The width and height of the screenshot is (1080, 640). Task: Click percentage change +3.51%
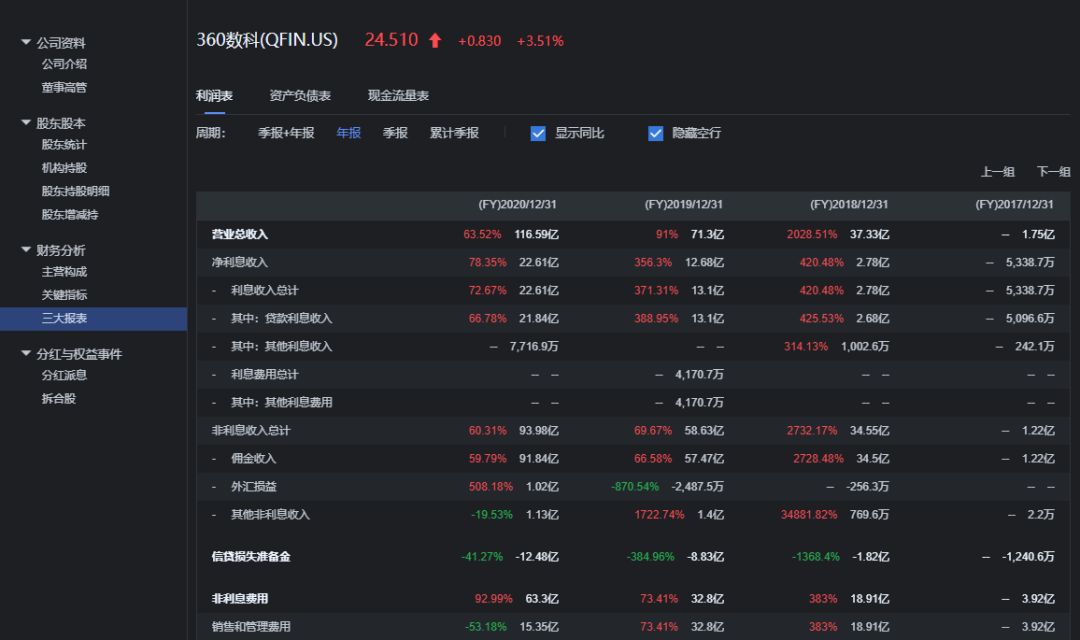coord(540,41)
